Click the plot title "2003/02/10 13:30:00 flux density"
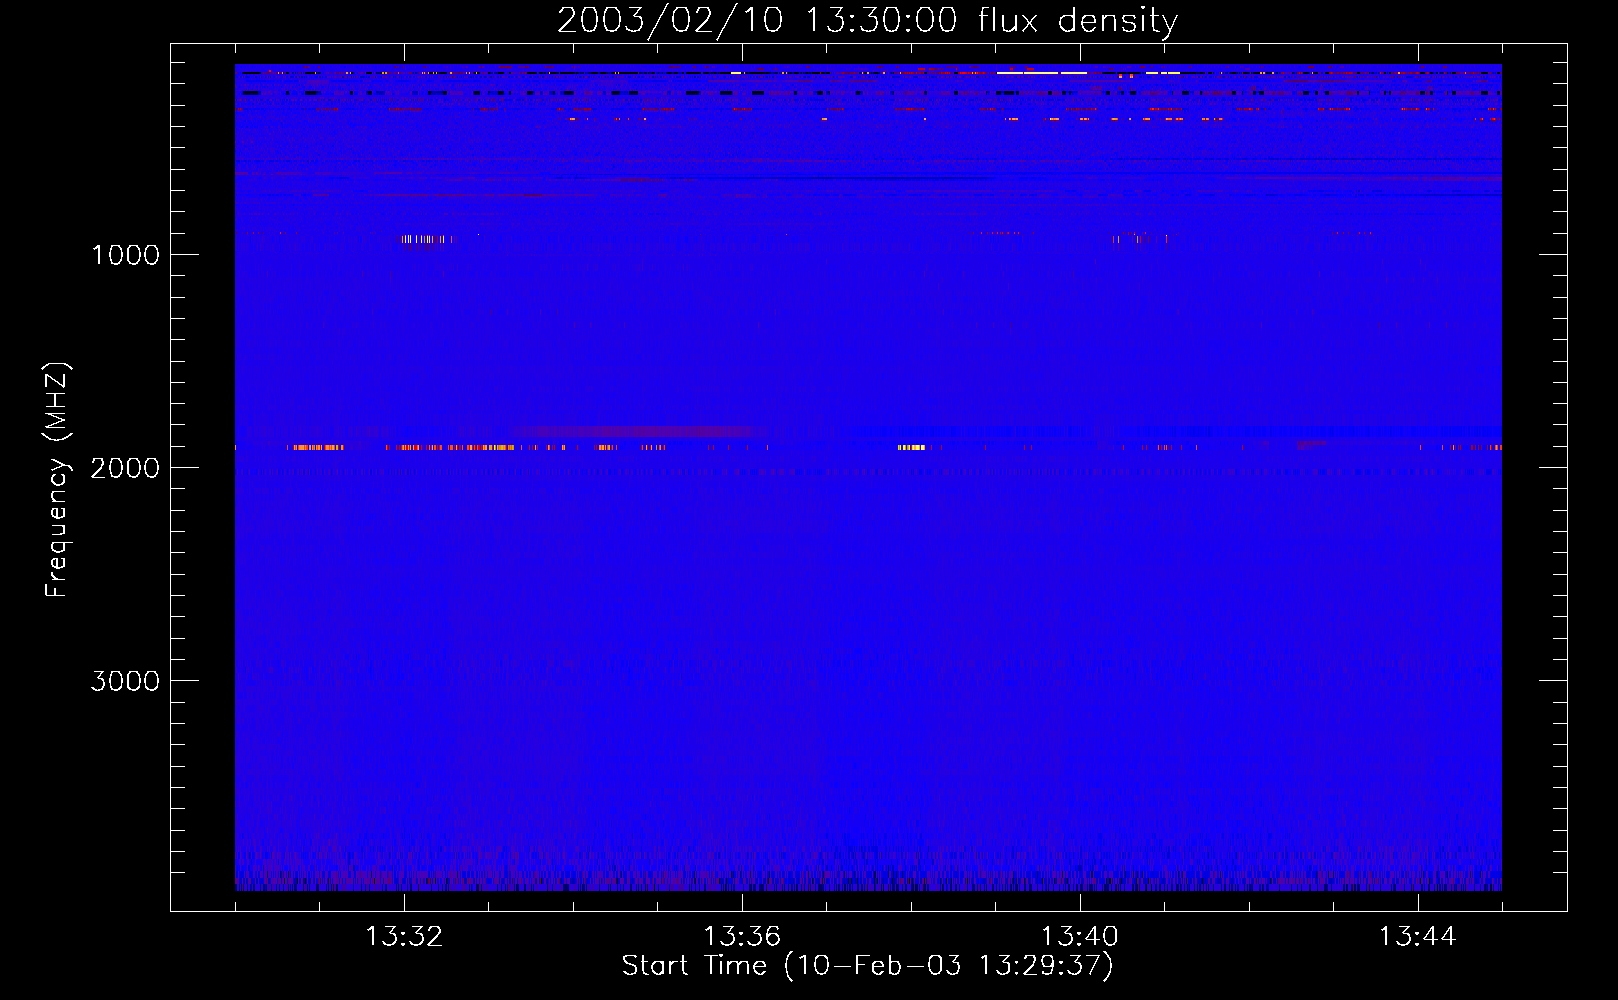 (x=867, y=21)
